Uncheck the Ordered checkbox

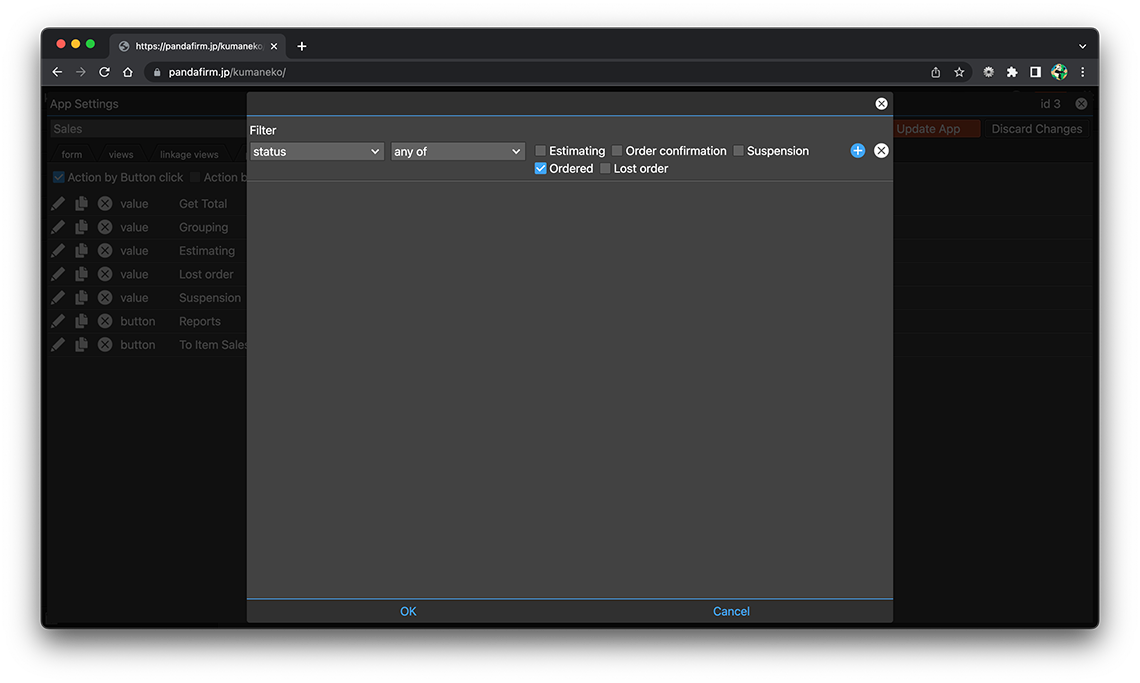(541, 169)
